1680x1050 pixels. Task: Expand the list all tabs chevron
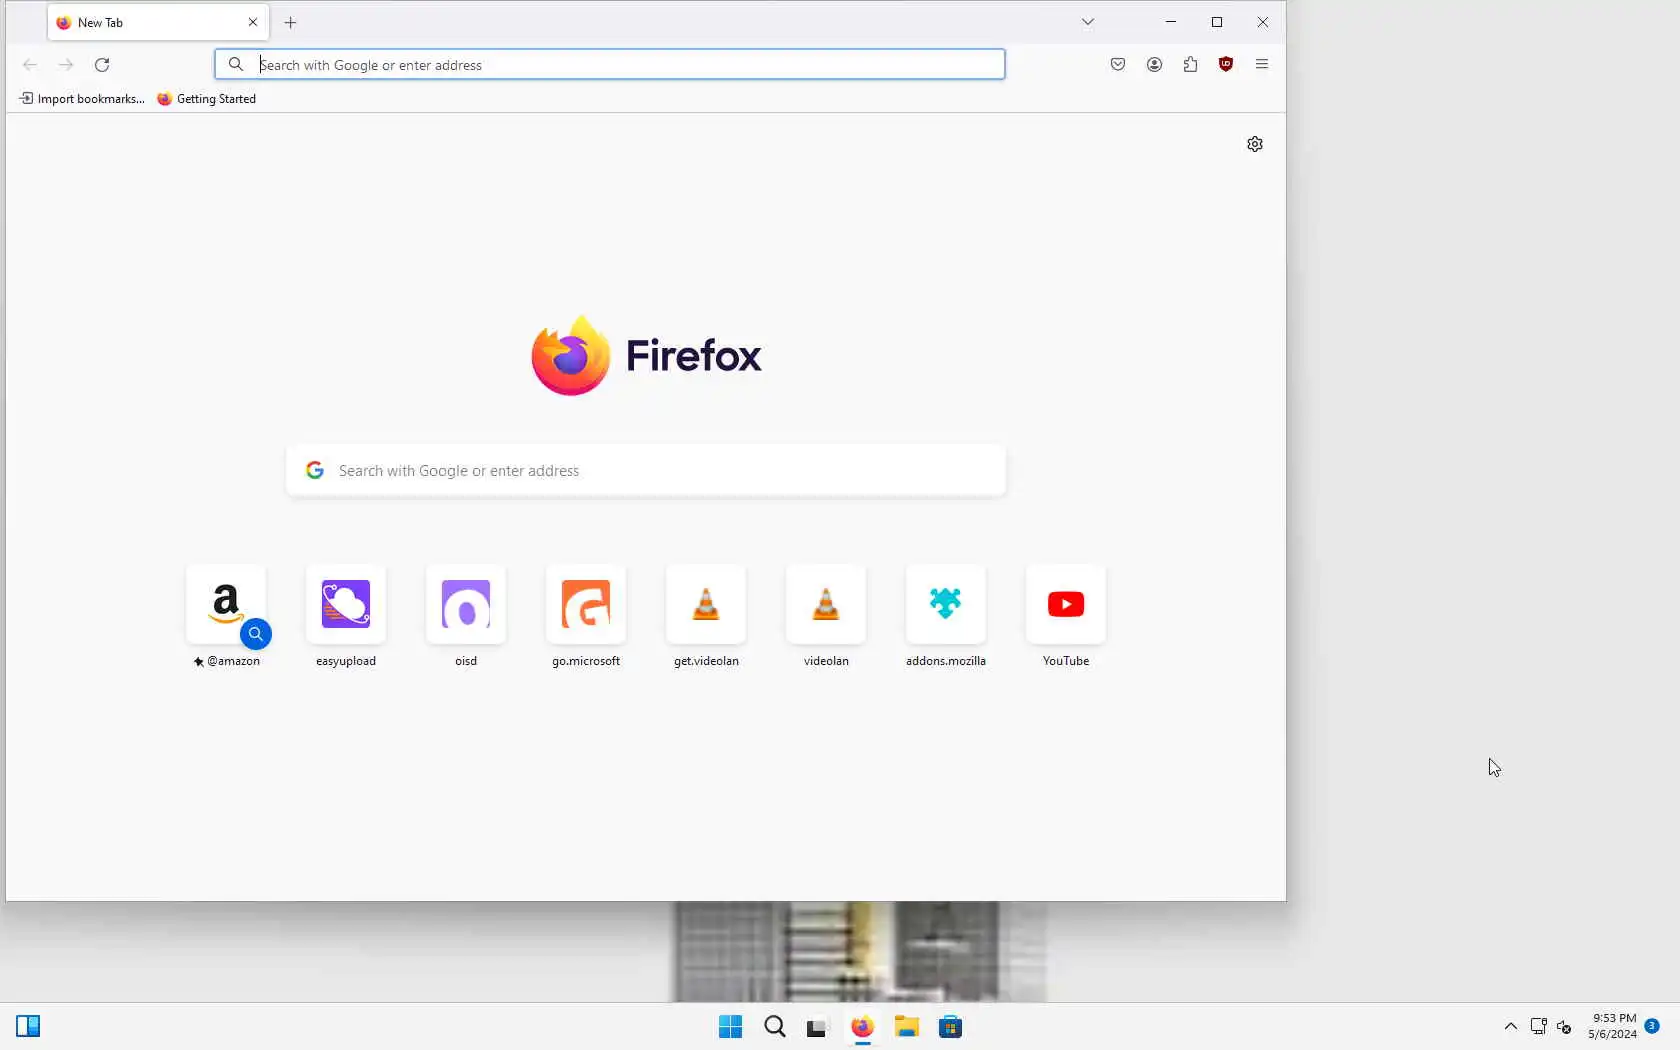(x=1088, y=22)
